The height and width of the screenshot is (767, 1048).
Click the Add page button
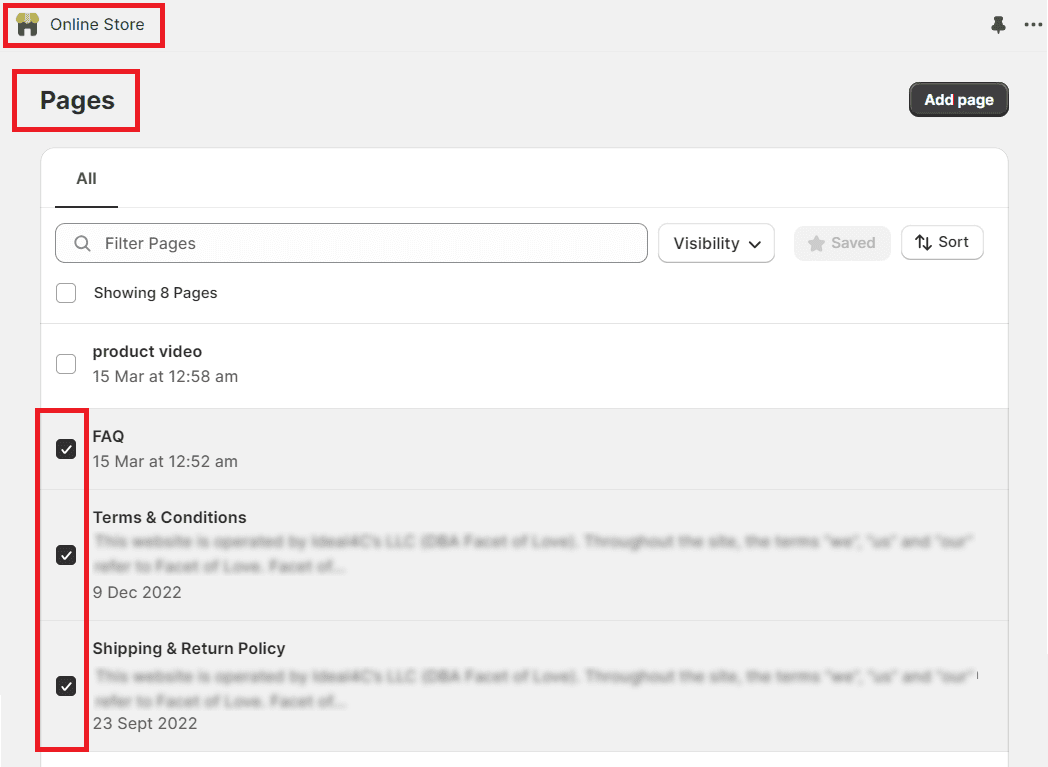957,99
